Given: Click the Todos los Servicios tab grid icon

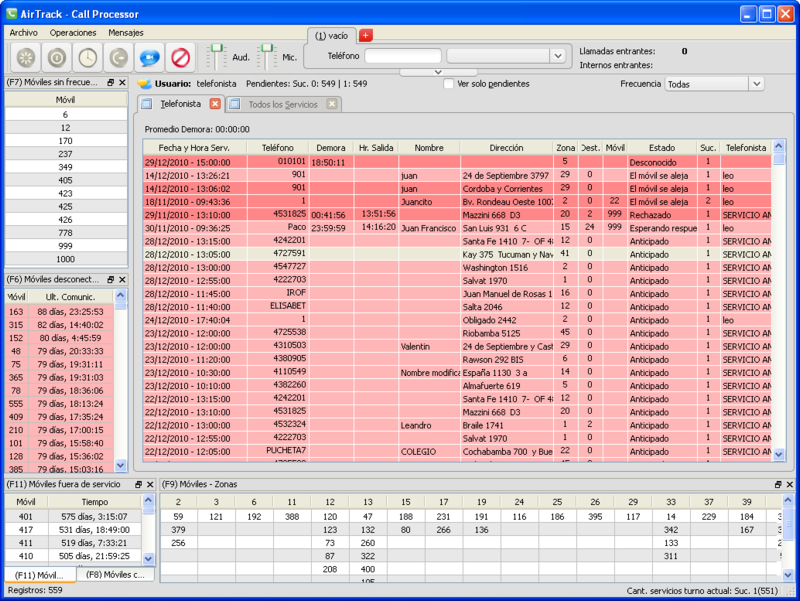Looking at the screenshot, I should click(235, 104).
